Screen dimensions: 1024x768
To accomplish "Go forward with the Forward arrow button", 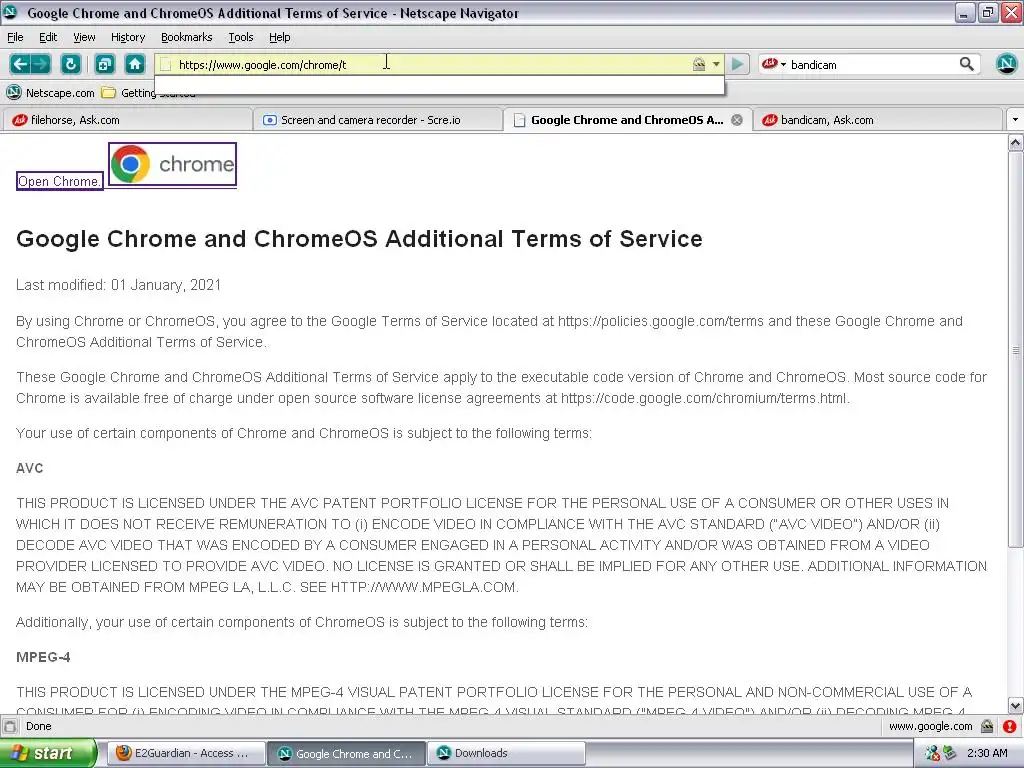I will pos(40,64).
